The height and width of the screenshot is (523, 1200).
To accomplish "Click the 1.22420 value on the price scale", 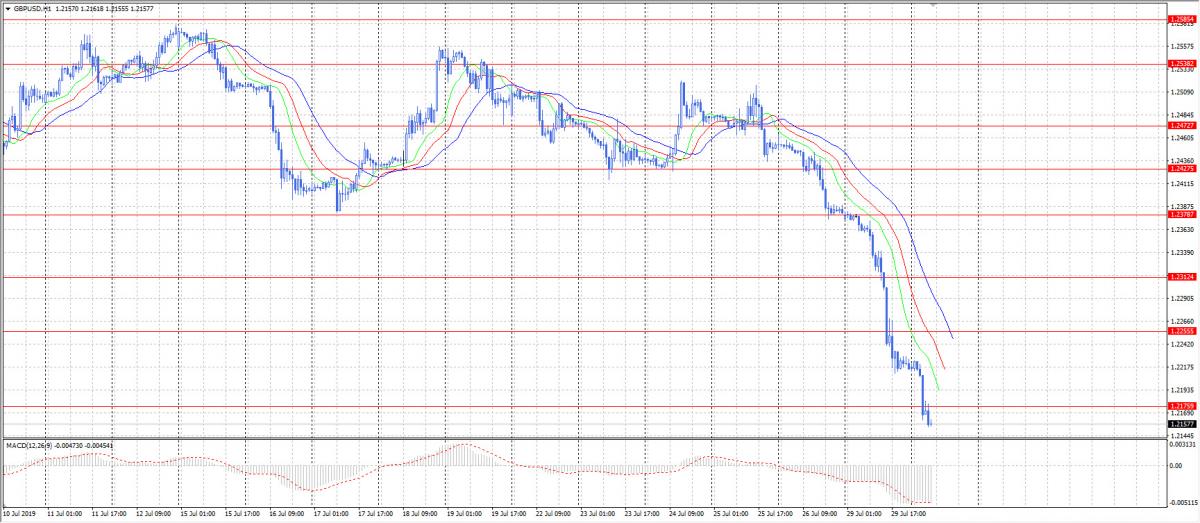I will (1182, 345).
